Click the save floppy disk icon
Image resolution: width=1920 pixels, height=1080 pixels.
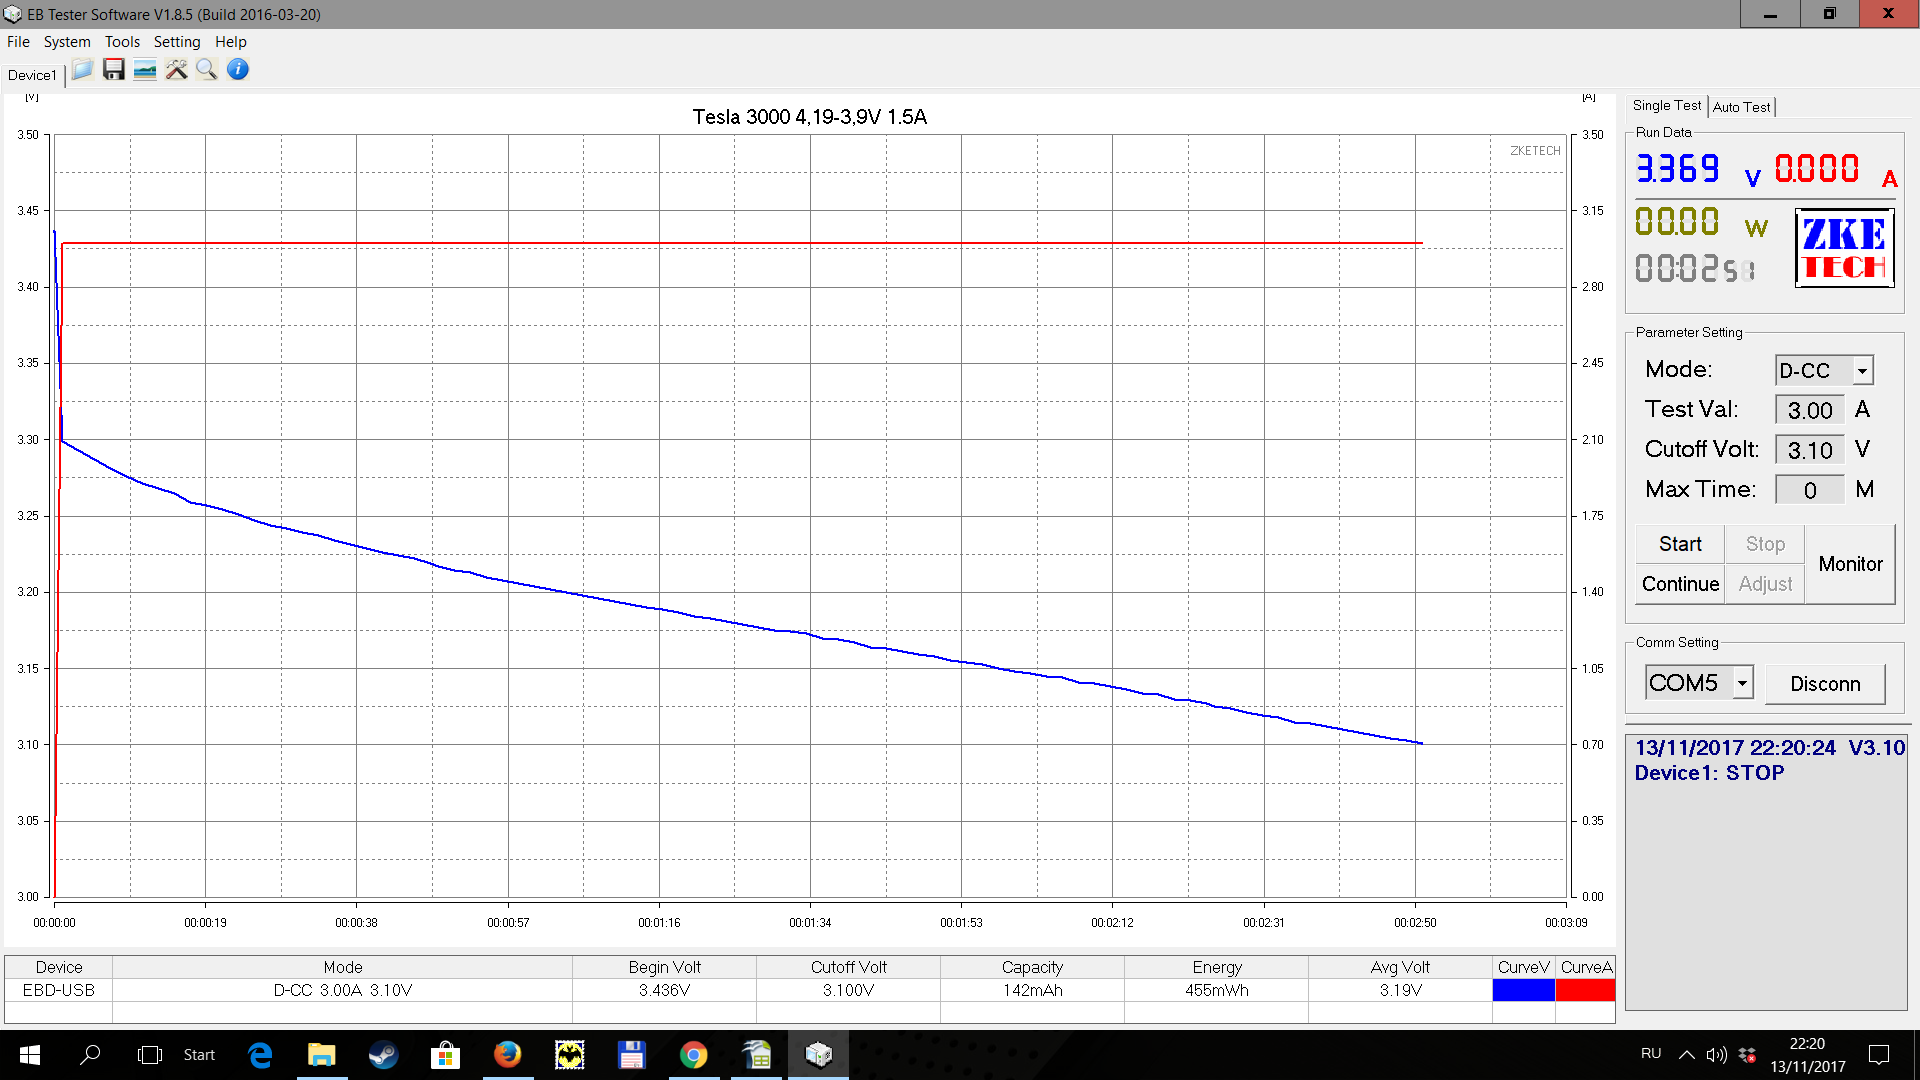(114, 70)
